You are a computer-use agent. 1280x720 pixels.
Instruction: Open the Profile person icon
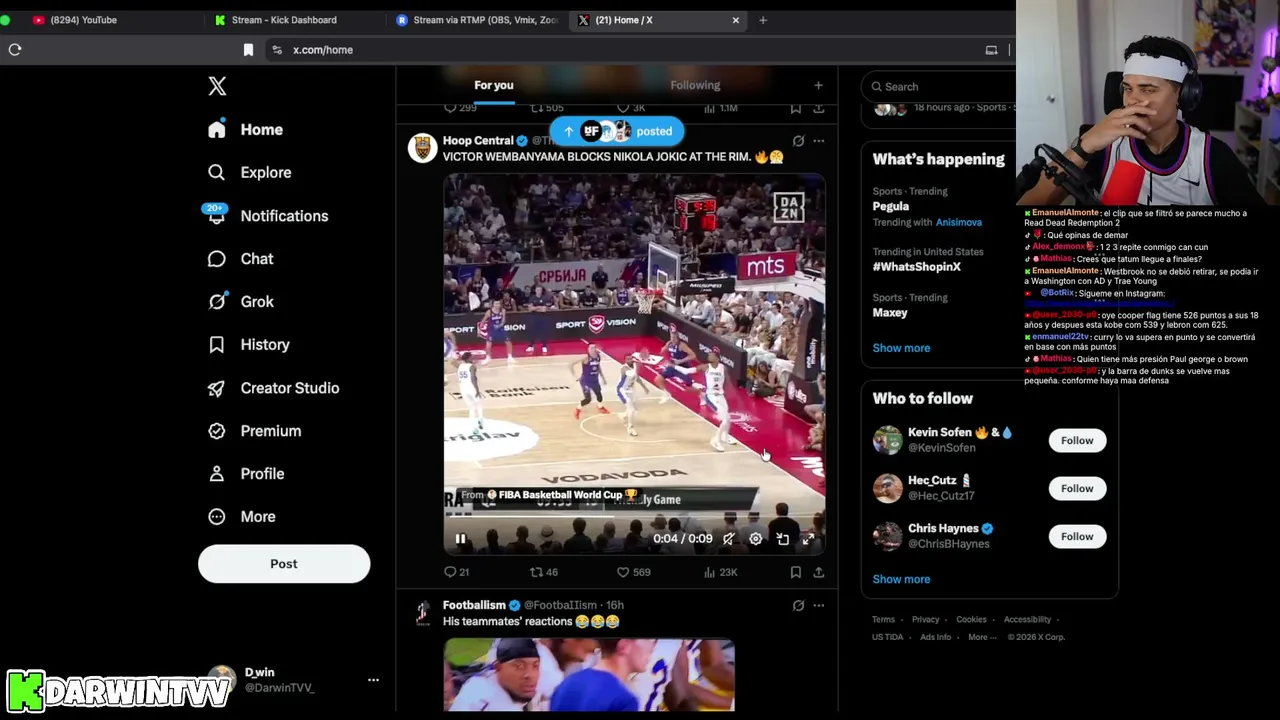(216, 473)
